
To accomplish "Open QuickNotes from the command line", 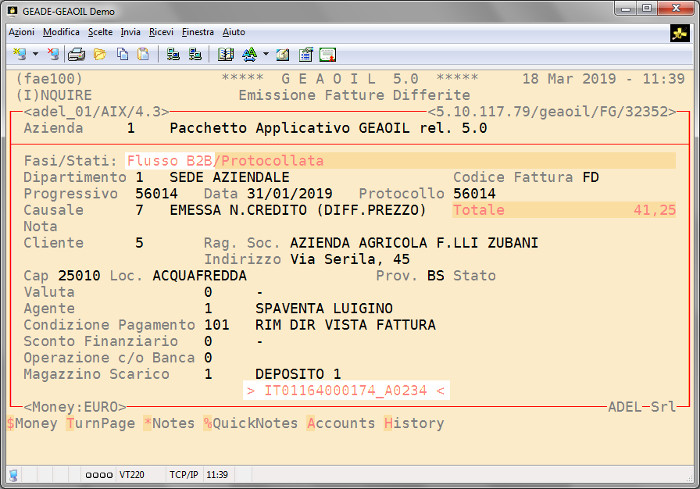I will tap(250, 423).
